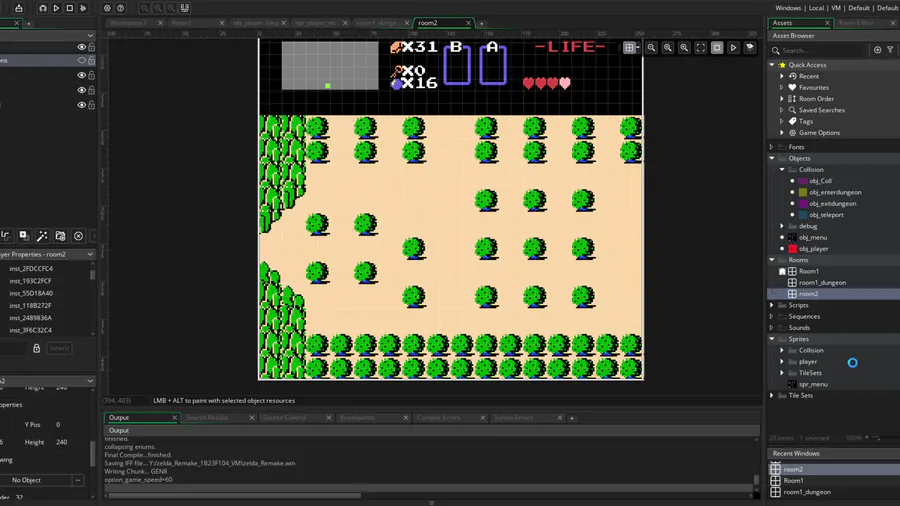Click the No Object selector button
This screenshot has height=506, width=900.
tap(35, 480)
